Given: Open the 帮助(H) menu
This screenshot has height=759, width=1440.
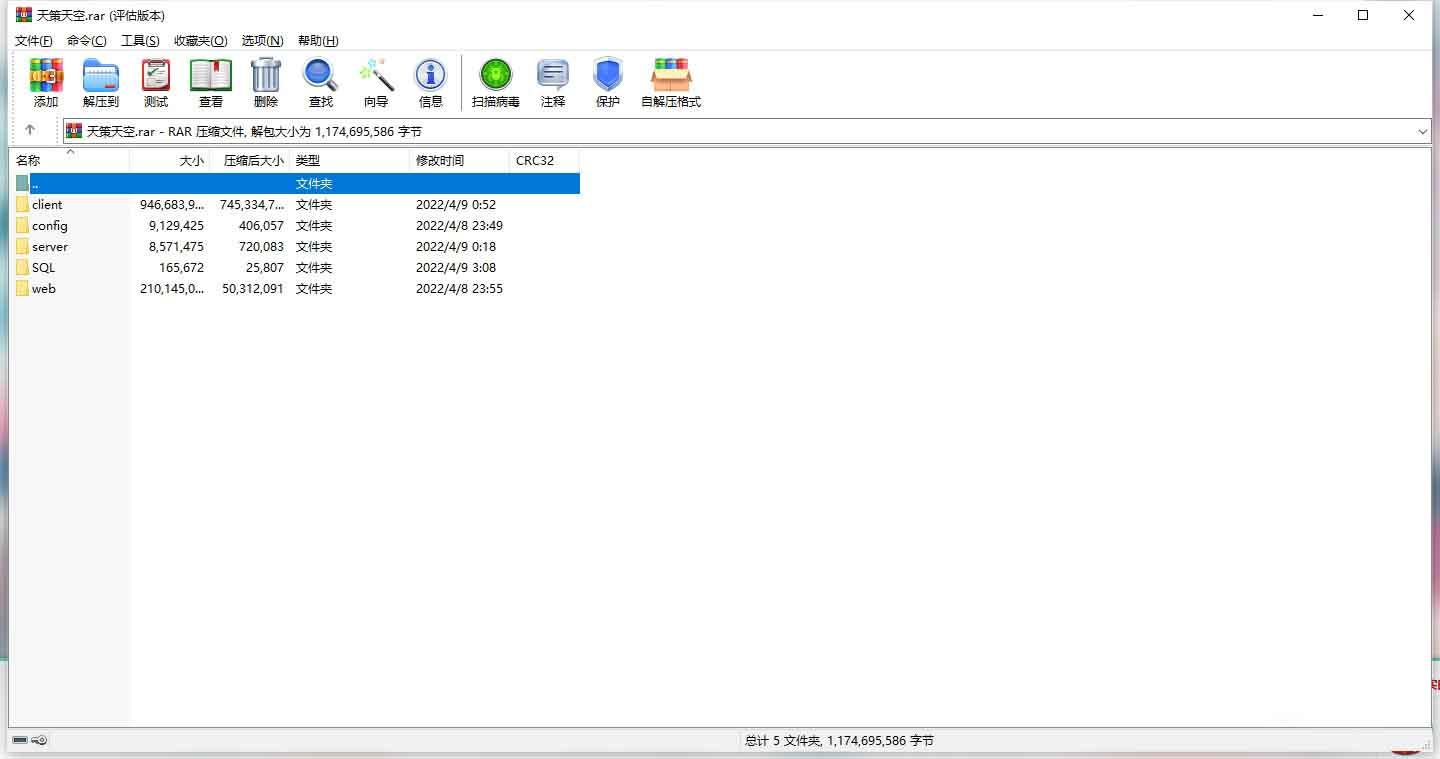Looking at the screenshot, I should [x=318, y=41].
